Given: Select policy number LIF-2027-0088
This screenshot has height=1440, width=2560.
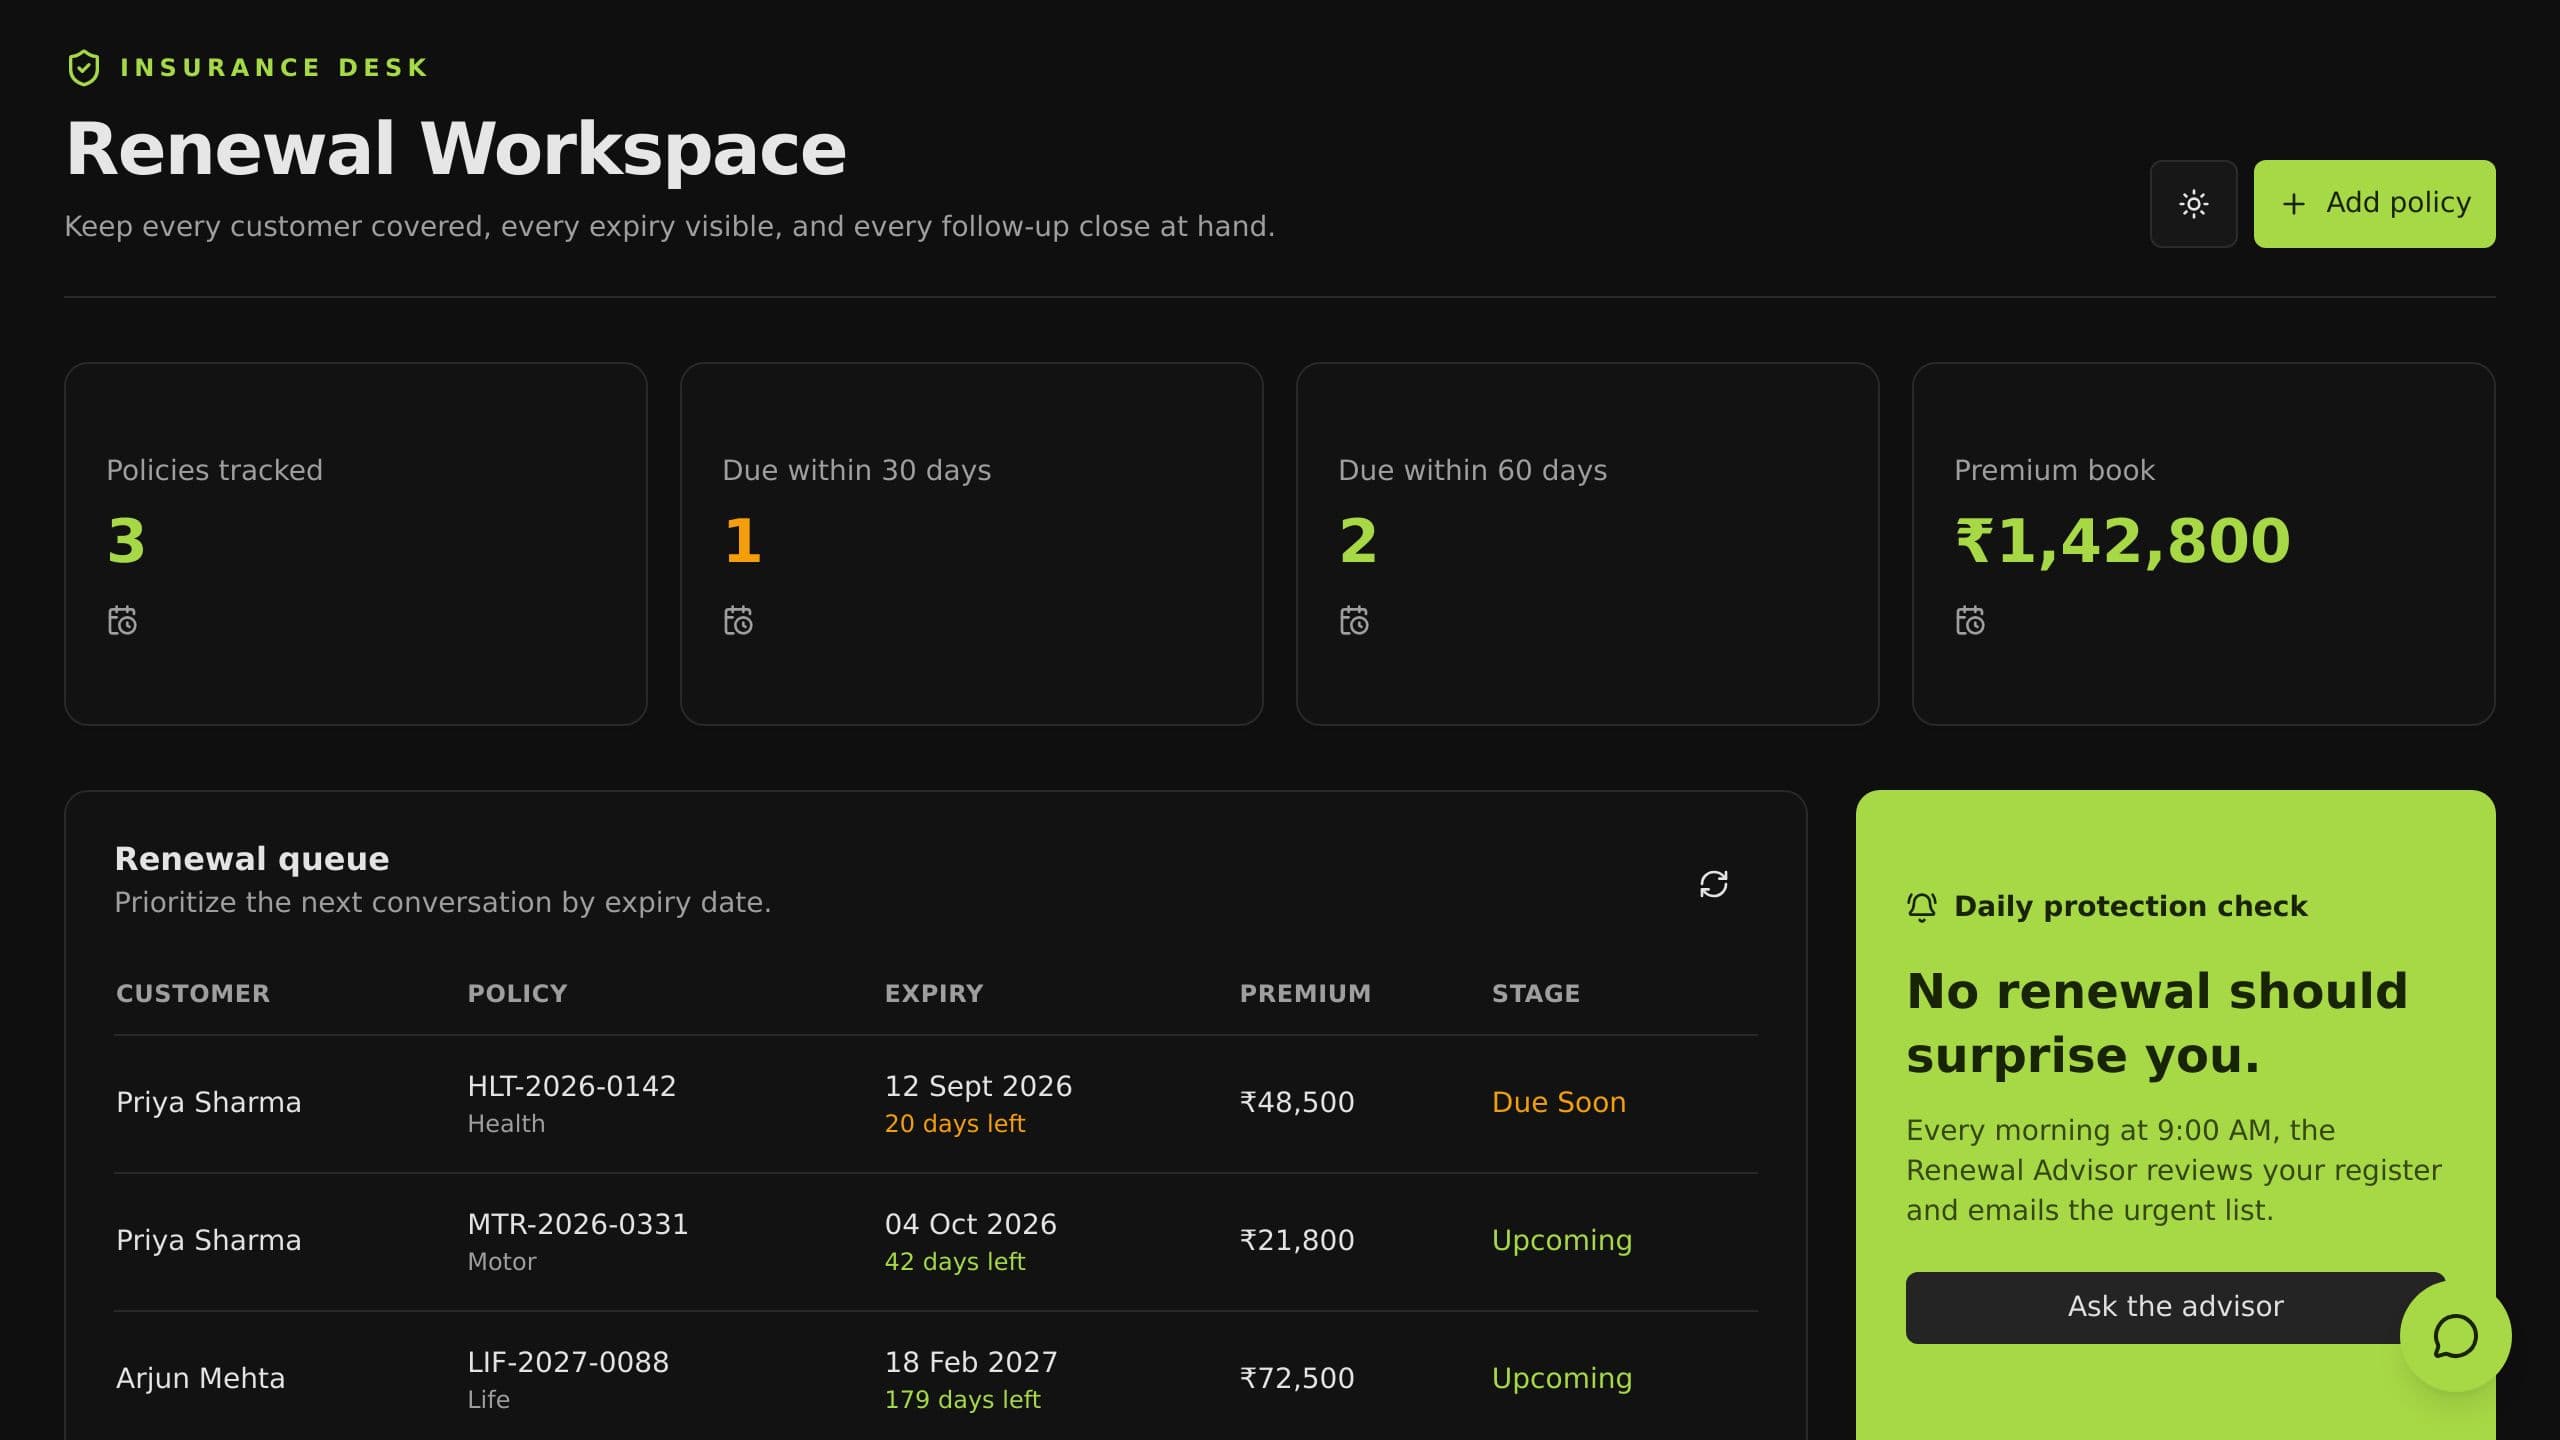Looking at the screenshot, I should pyautogui.click(x=568, y=1362).
